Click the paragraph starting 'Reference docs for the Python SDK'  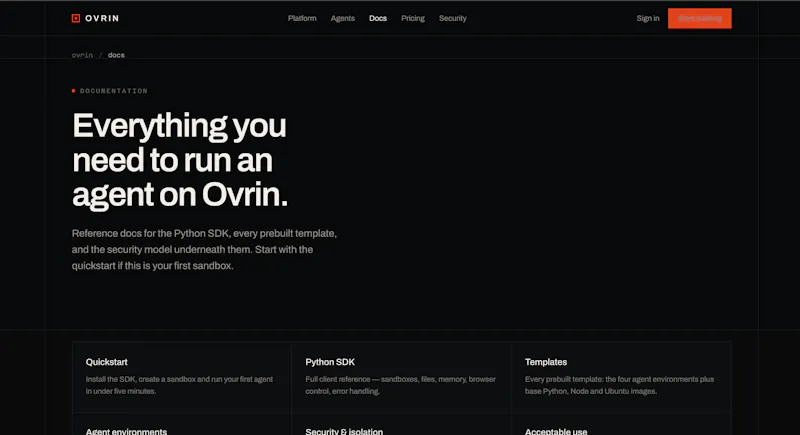(204, 249)
